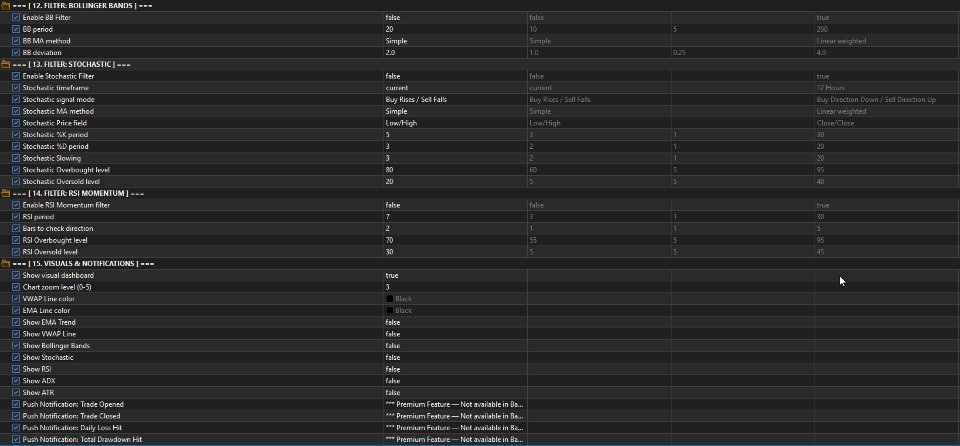The width and height of the screenshot is (960, 446).
Task: Toggle the Show Bollinger Bands checkbox
Action: (16, 346)
